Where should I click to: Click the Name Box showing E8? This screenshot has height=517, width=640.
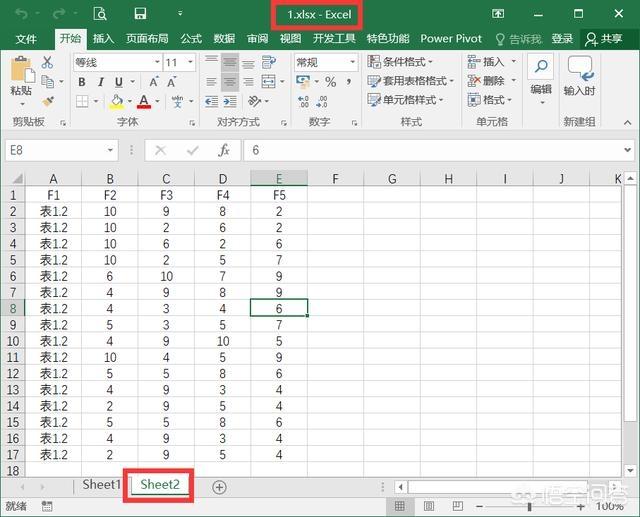pyautogui.click(x=61, y=151)
